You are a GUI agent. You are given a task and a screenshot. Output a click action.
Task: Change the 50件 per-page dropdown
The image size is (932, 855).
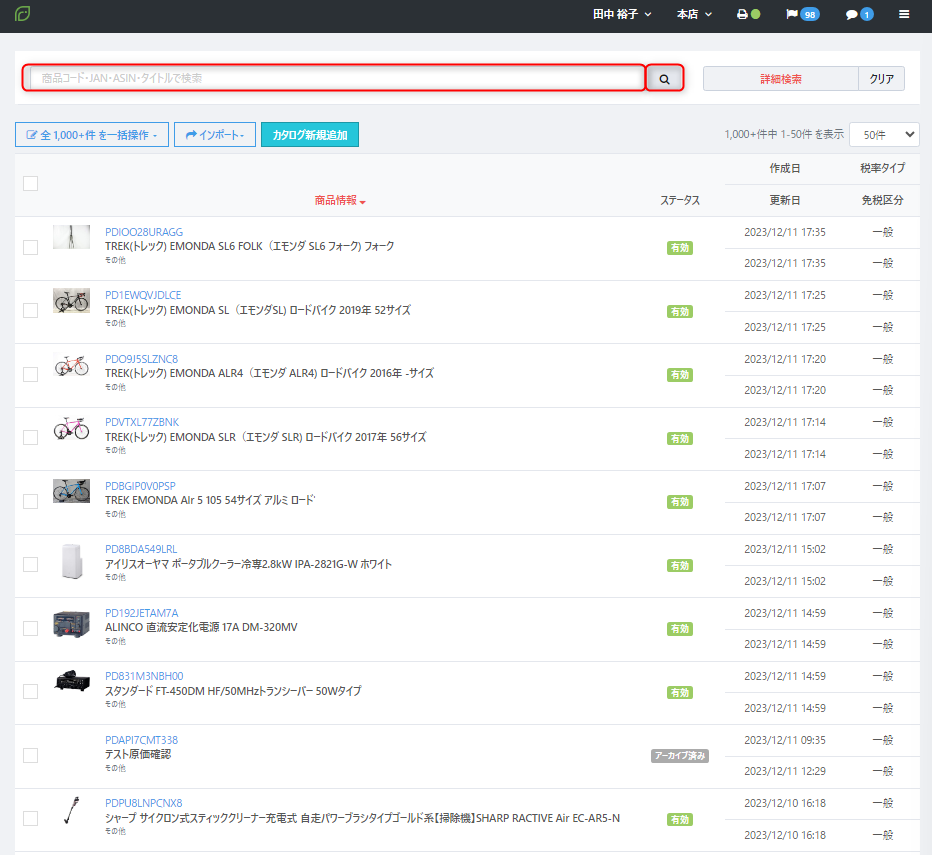(890, 134)
